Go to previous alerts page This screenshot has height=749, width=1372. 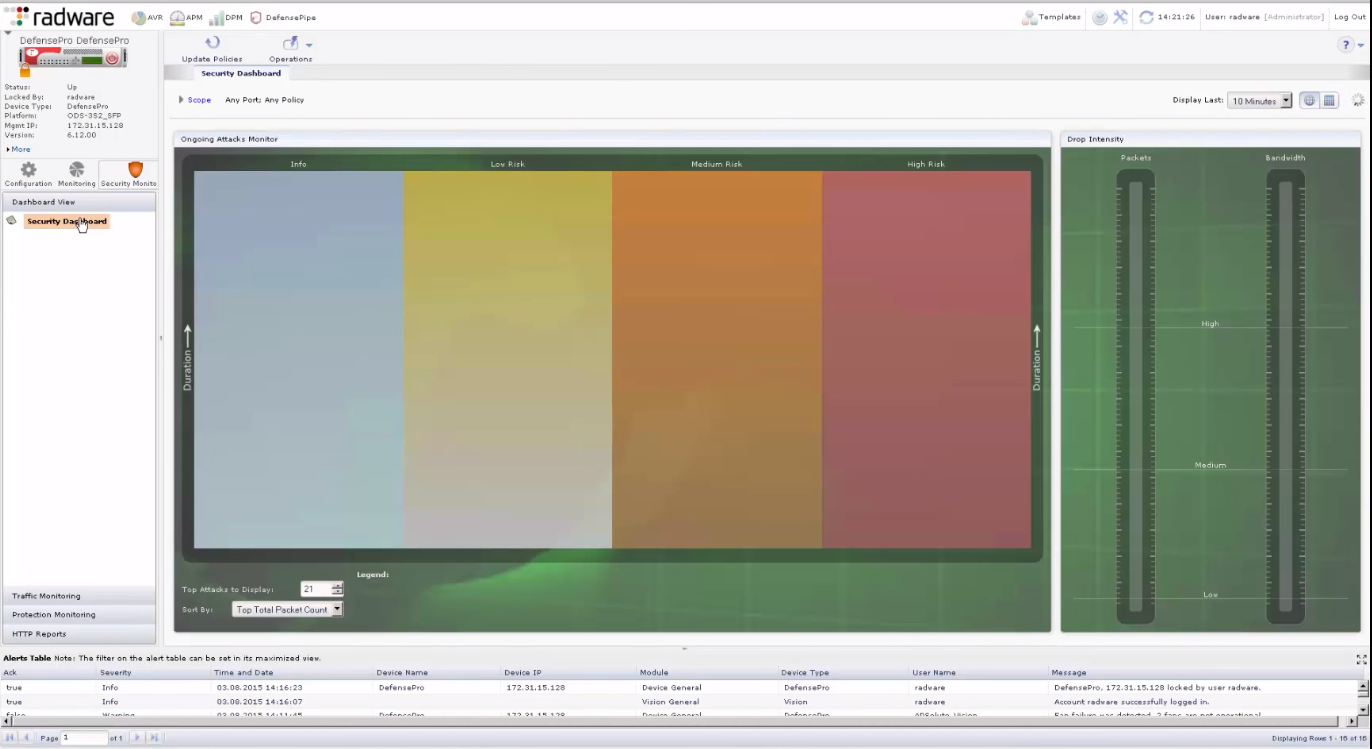(x=27, y=738)
